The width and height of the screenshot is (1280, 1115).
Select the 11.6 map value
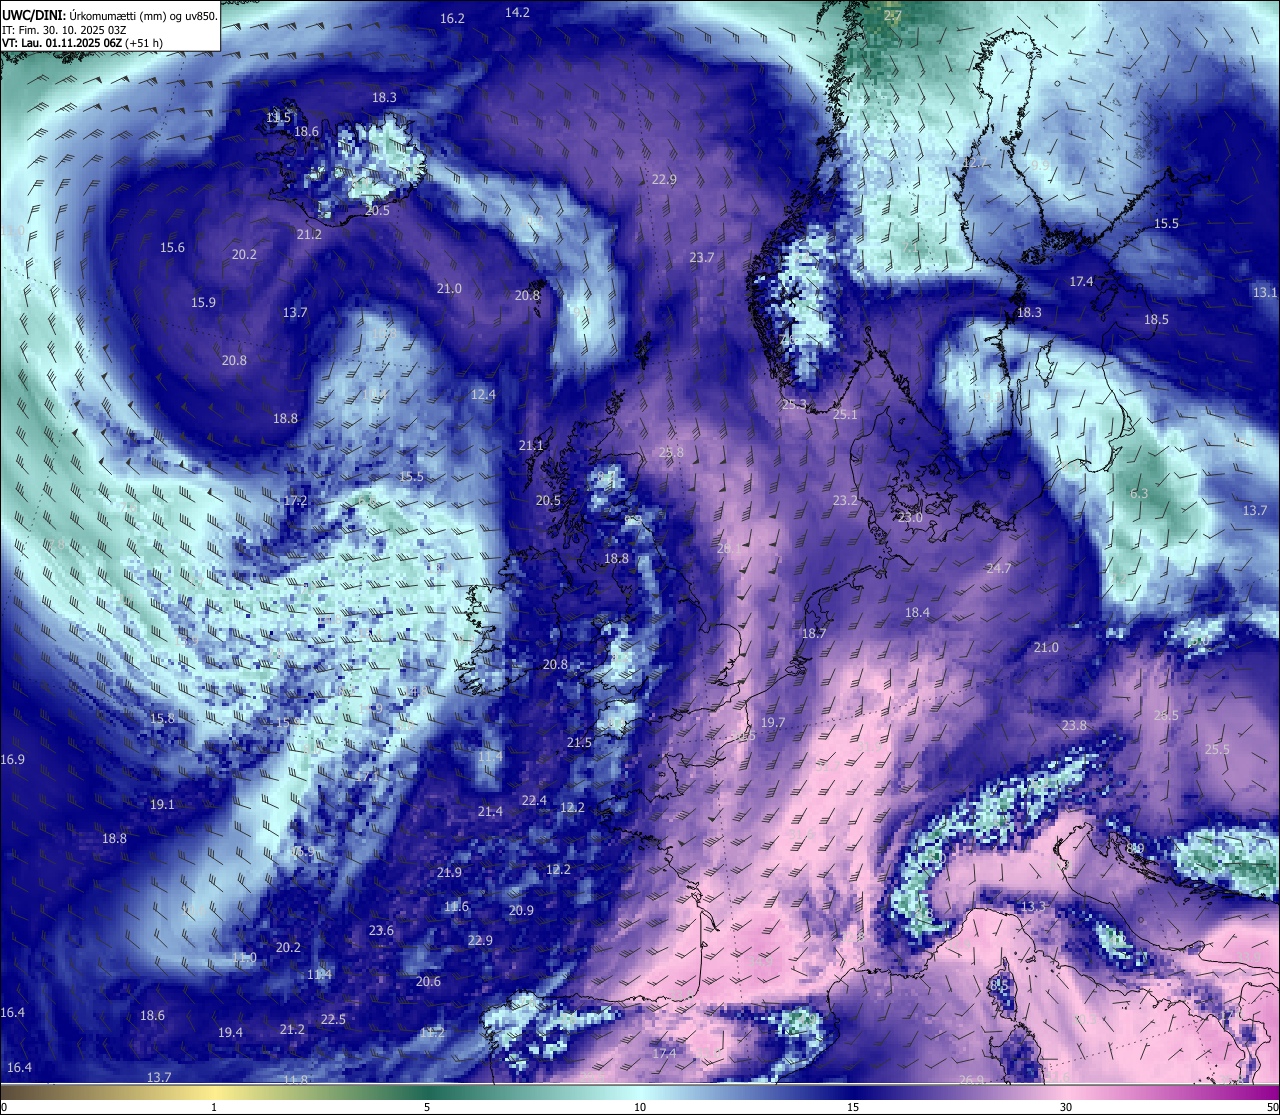[456, 906]
